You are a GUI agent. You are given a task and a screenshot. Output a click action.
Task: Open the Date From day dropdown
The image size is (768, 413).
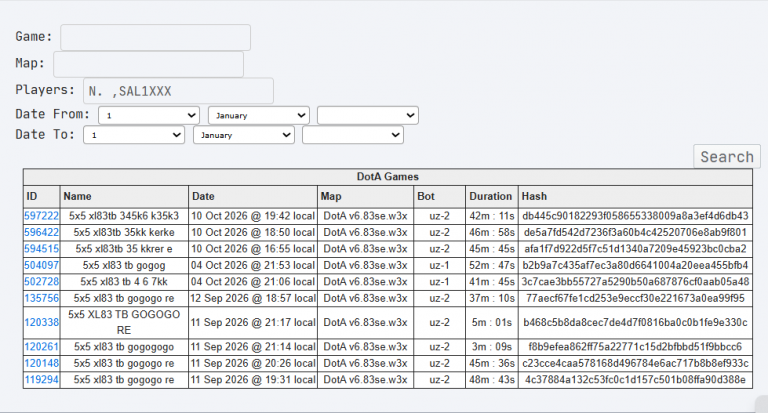[x=149, y=116]
